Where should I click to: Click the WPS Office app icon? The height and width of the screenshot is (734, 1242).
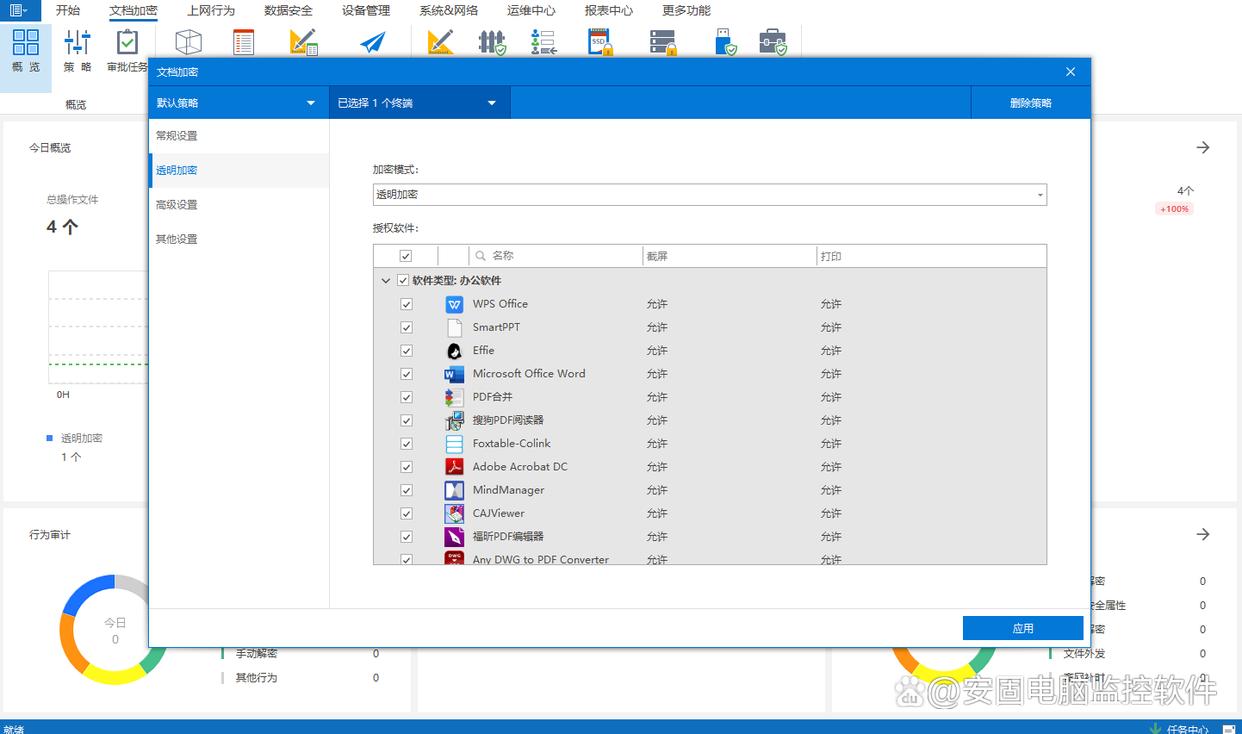pyautogui.click(x=454, y=304)
